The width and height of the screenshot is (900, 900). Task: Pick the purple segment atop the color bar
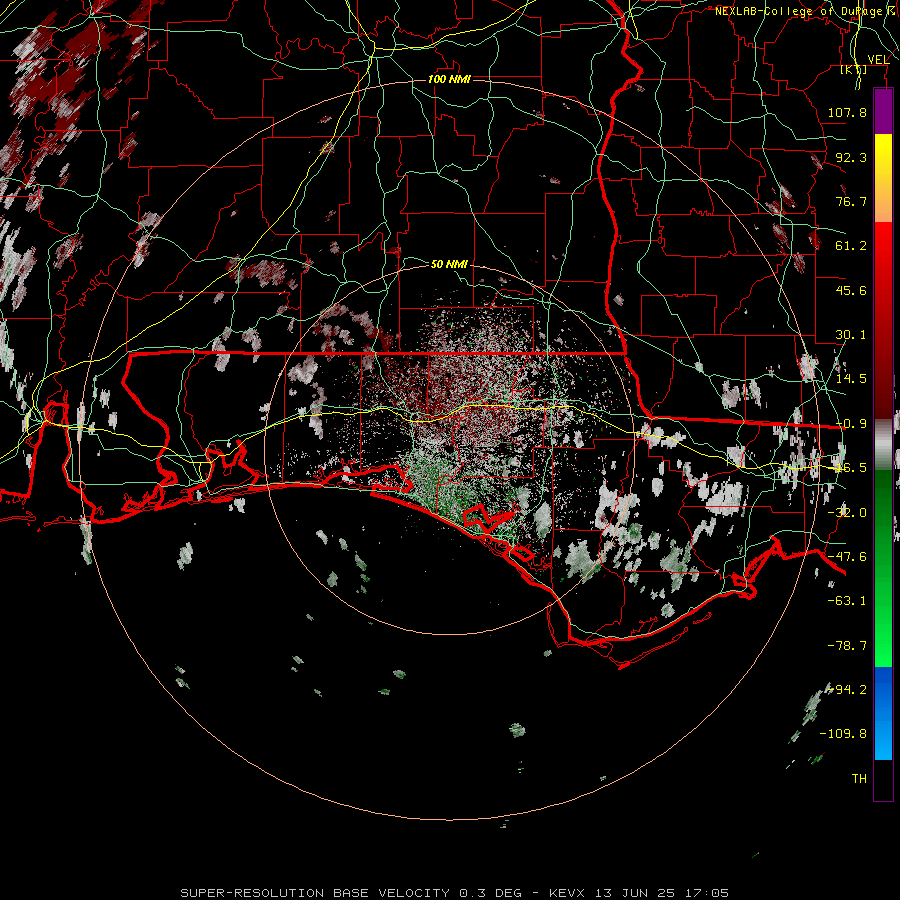point(883,111)
